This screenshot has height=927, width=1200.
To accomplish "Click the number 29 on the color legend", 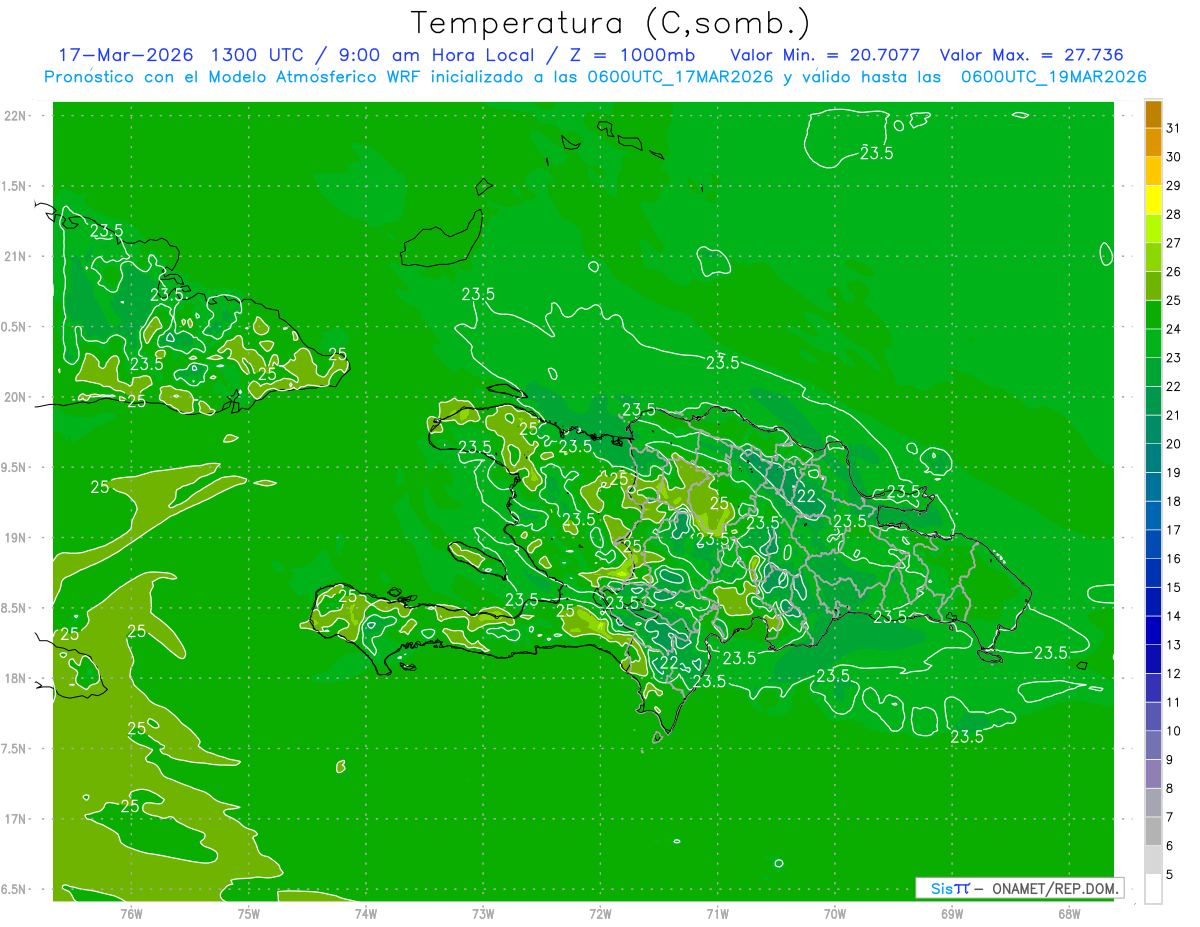I will click(x=1174, y=185).
